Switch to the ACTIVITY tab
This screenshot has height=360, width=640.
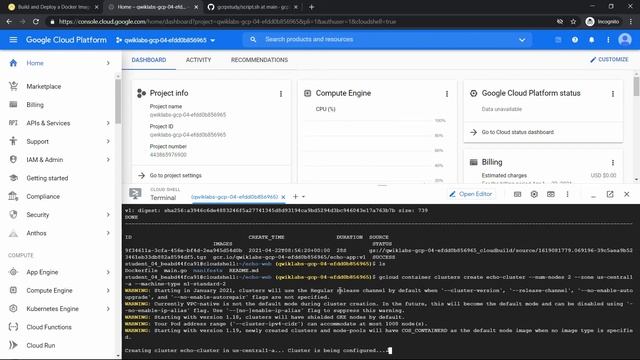pos(198,60)
